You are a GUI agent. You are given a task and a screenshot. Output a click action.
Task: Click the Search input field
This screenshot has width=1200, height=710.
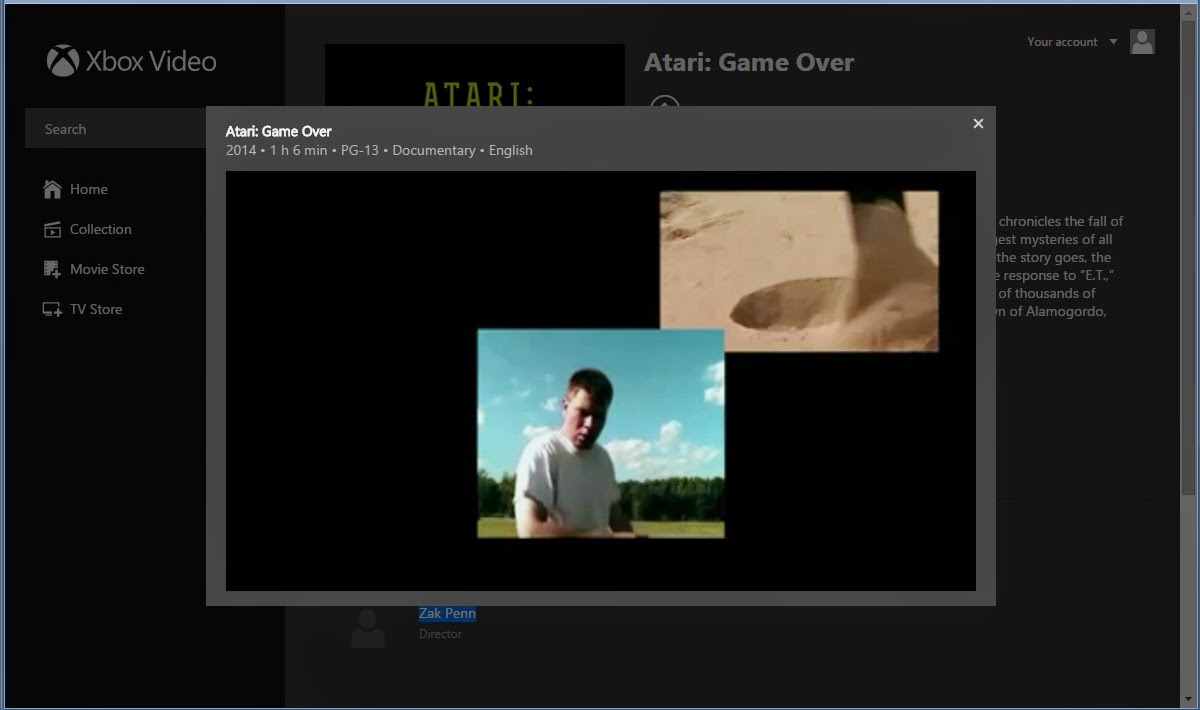pyautogui.click(x=115, y=129)
